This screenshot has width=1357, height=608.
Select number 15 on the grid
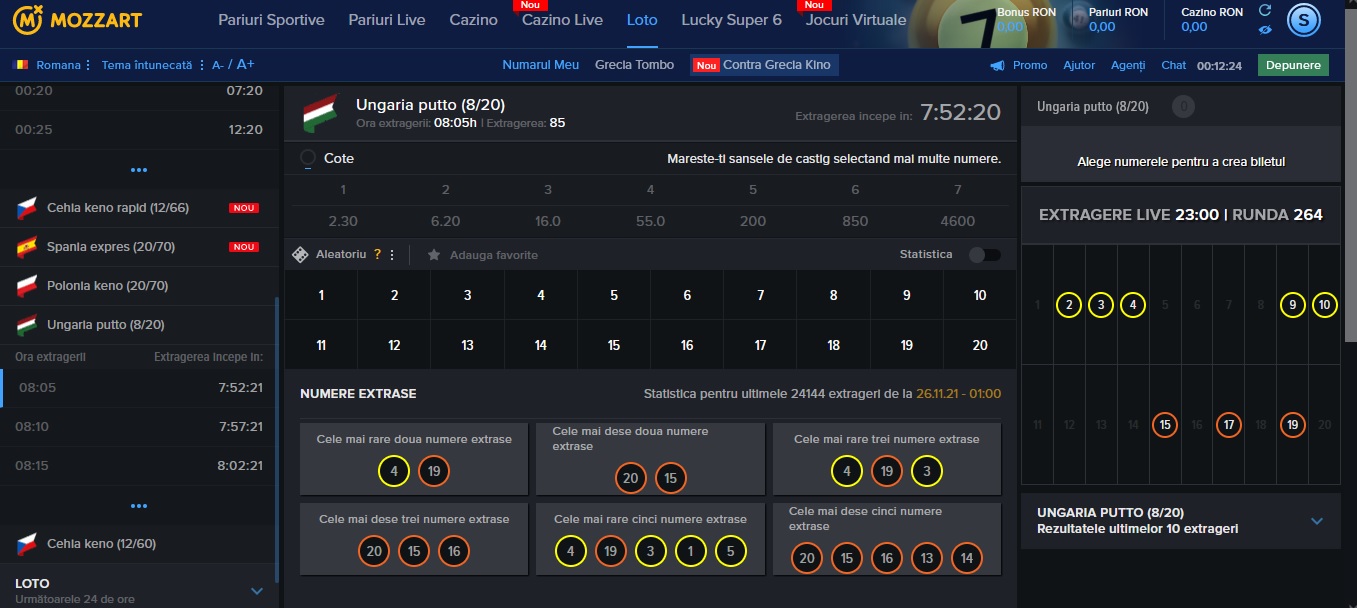(x=614, y=345)
